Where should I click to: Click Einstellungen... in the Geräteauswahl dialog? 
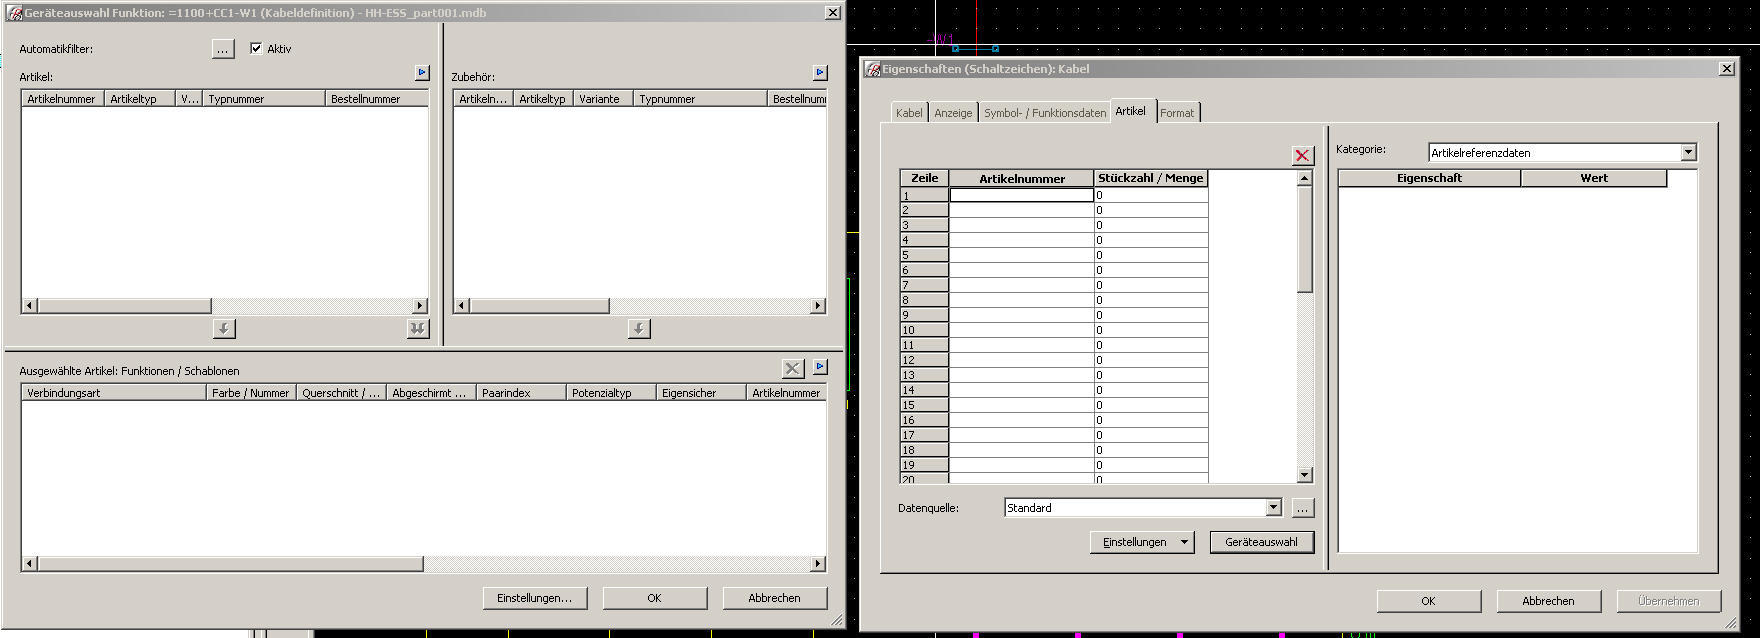pyautogui.click(x=535, y=598)
